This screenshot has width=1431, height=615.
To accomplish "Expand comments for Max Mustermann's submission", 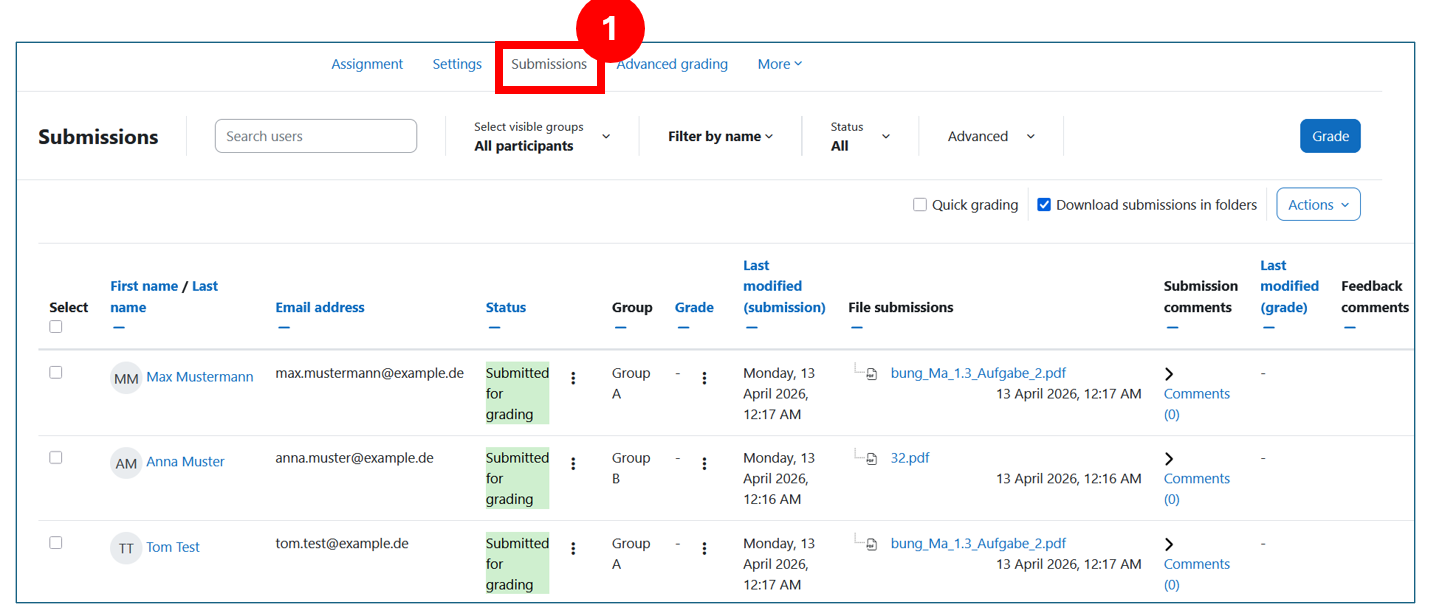I will (x=1169, y=374).
